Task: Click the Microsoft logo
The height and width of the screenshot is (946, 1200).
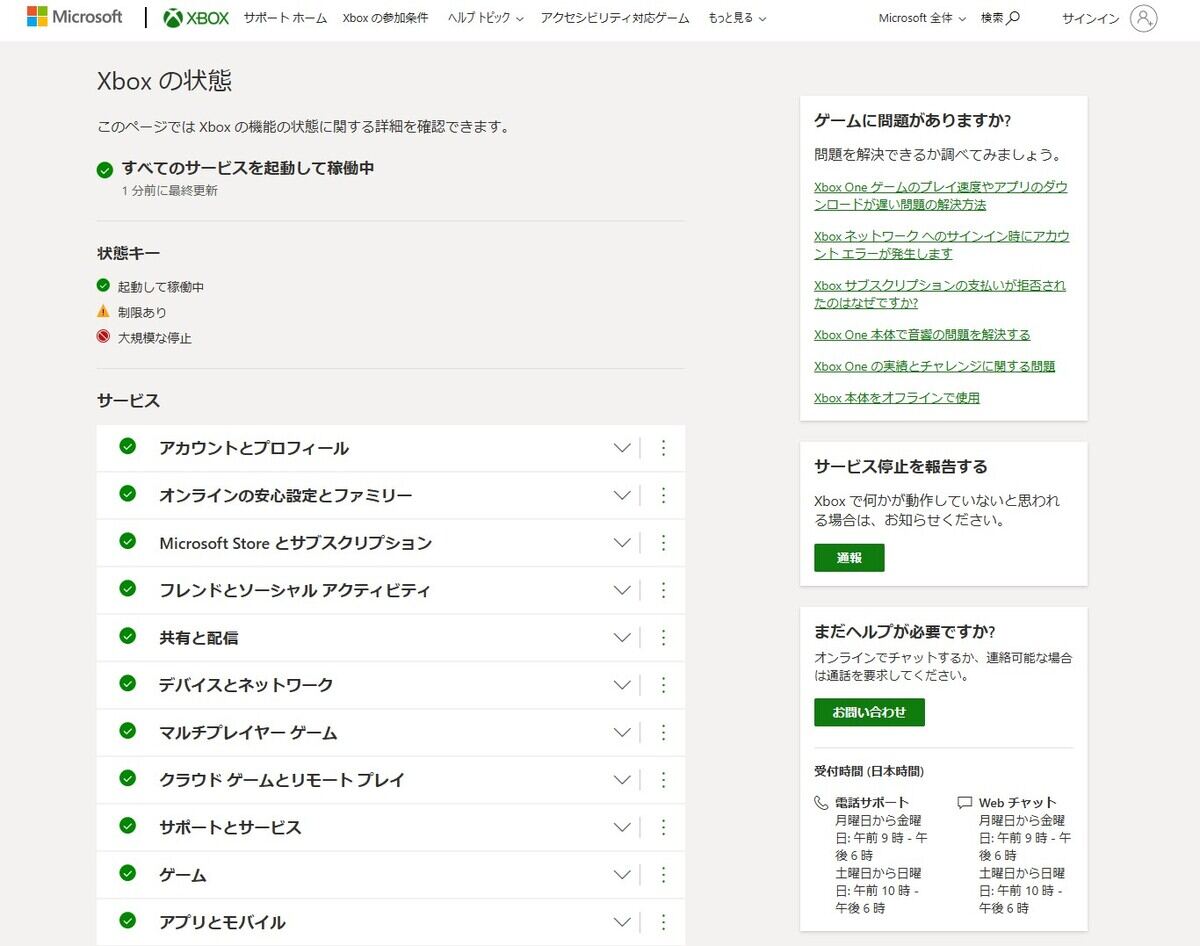Action: coord(75,17)
